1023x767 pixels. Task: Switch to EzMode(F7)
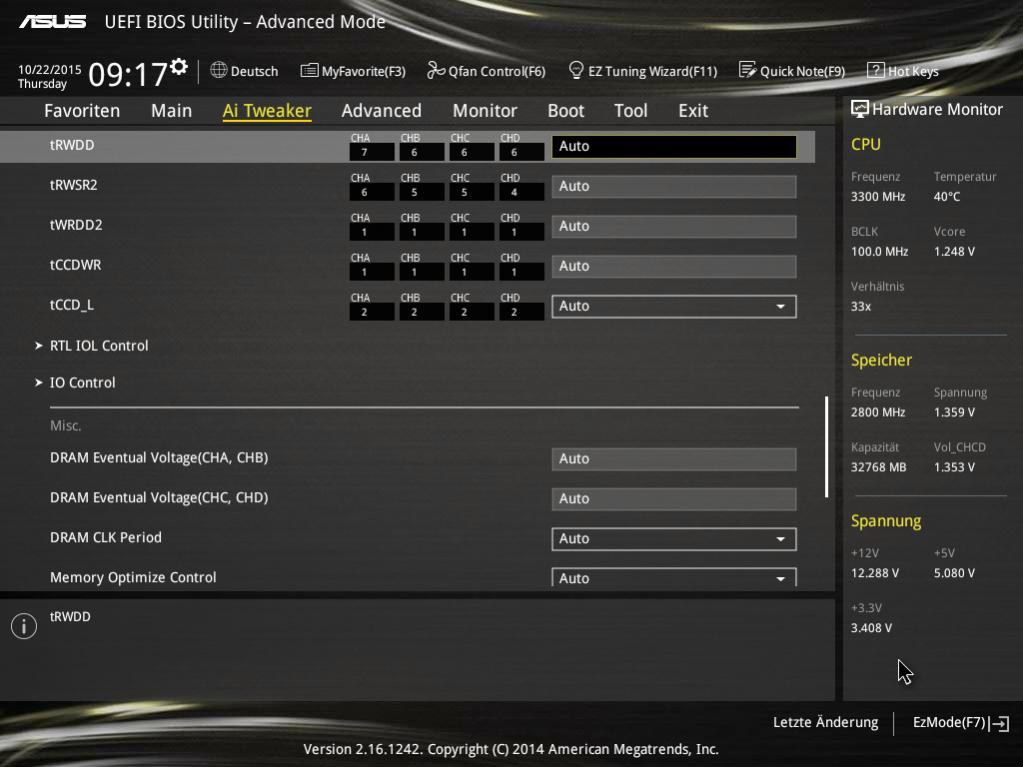[x=961, y=723]
